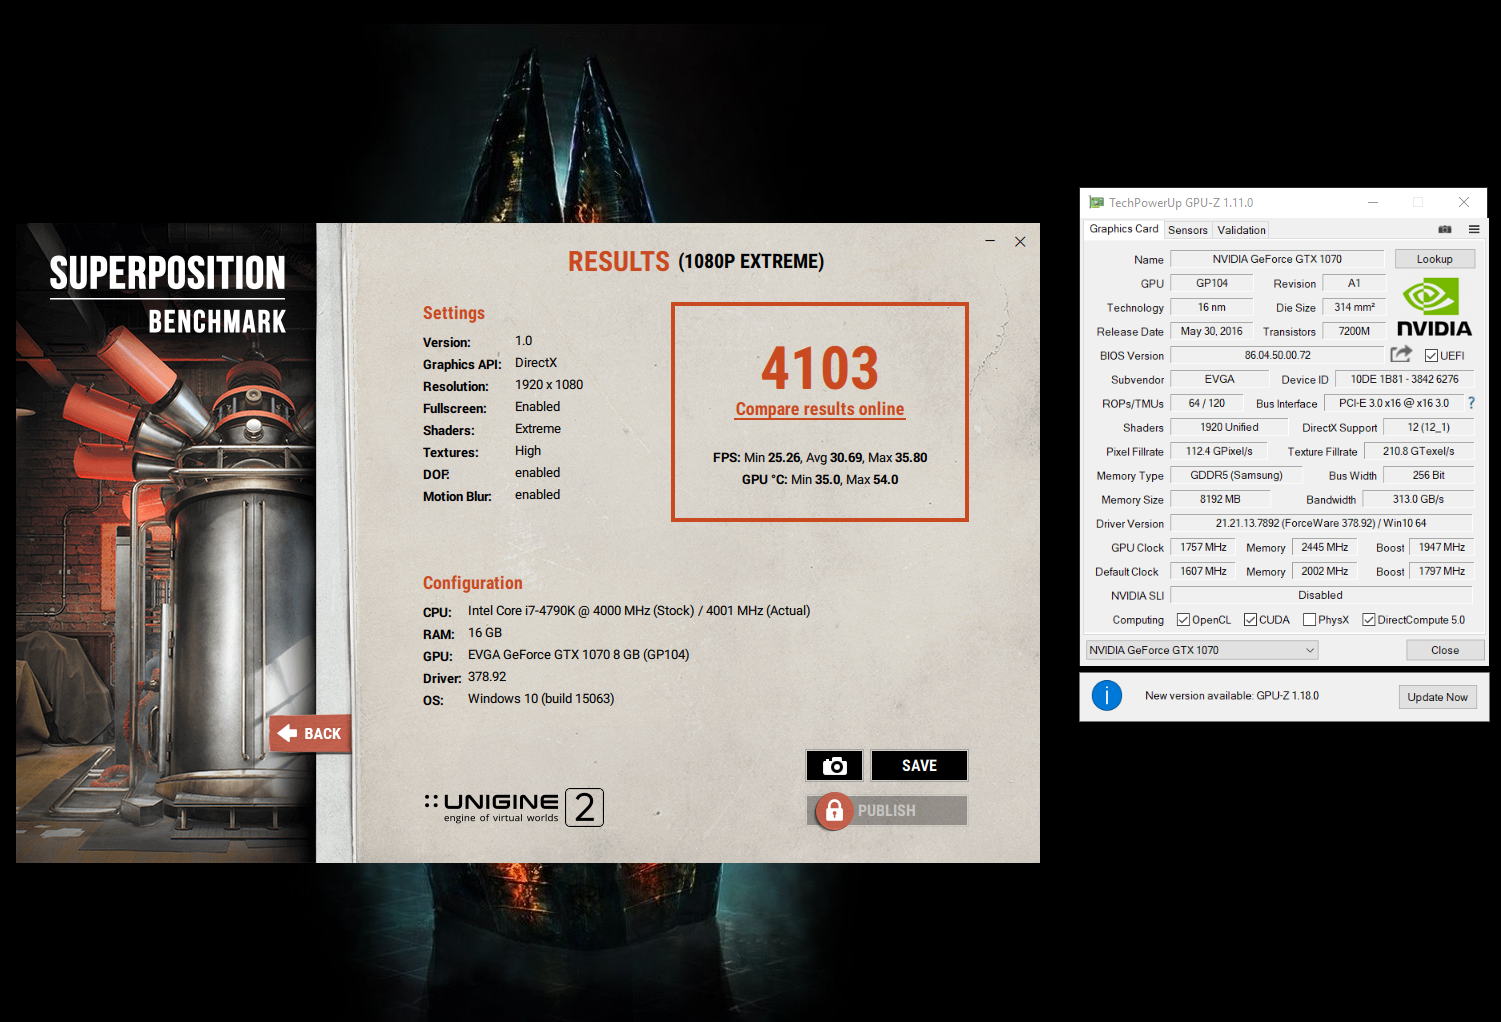The height and width of the screenshot is (1022, 1501).
Task: Click the Memory Type GDDR5 value
Action: click(1236, 475)
